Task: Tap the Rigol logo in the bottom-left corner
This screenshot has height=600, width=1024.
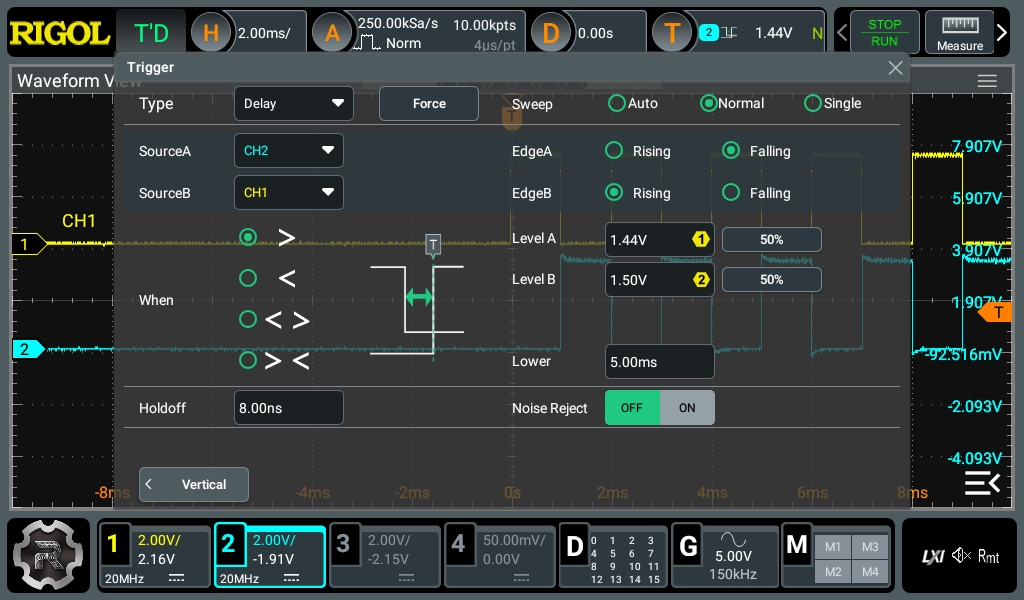Action: click(47, 557)
